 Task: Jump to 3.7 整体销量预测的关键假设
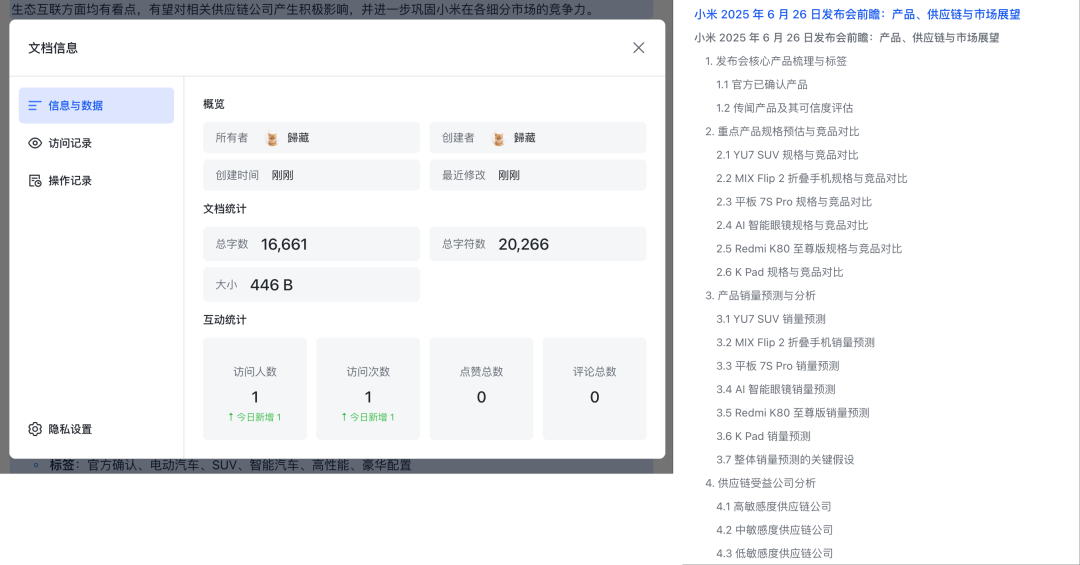pos(785,460)
